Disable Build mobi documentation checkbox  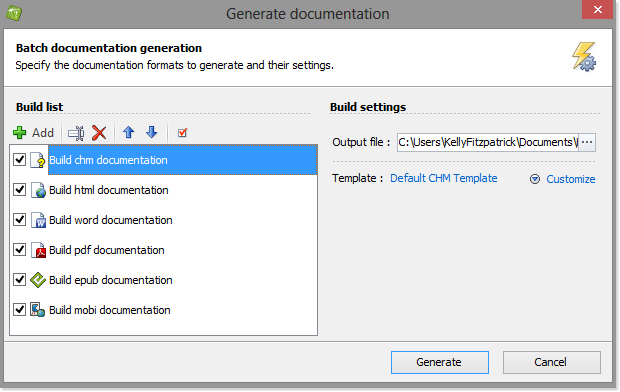tap(19, 310)
